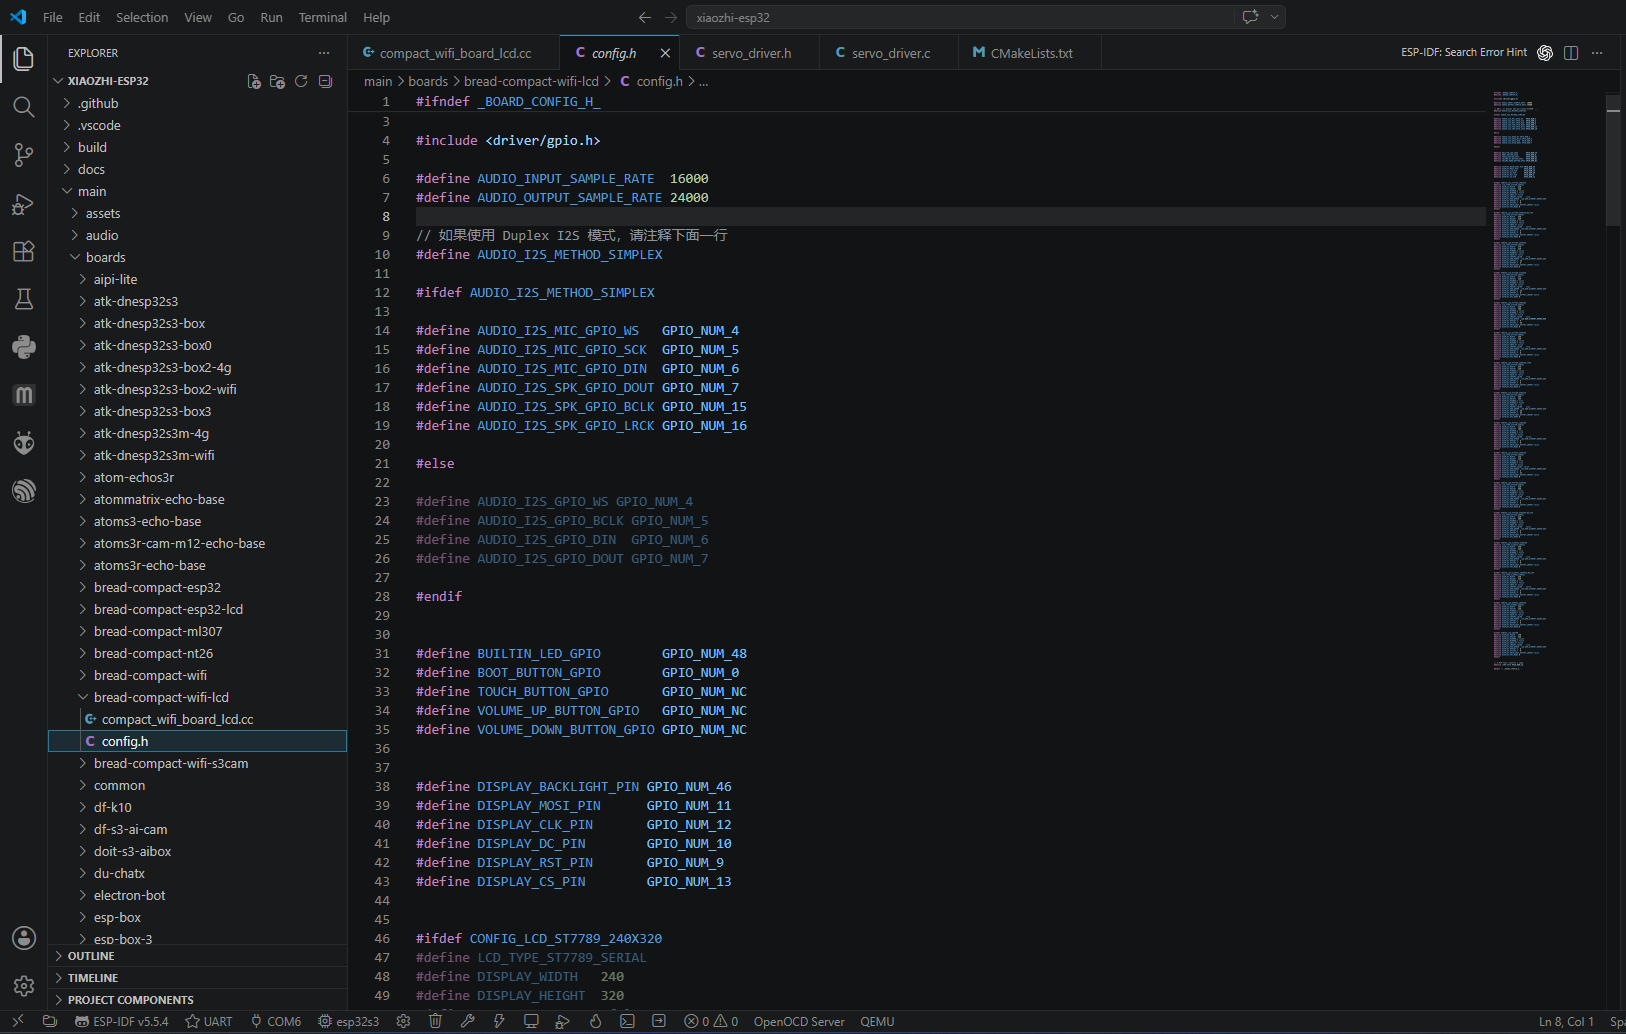Open Extensions view
The width and height of the screenshot is (1626, 1034).
click(24, 251)
